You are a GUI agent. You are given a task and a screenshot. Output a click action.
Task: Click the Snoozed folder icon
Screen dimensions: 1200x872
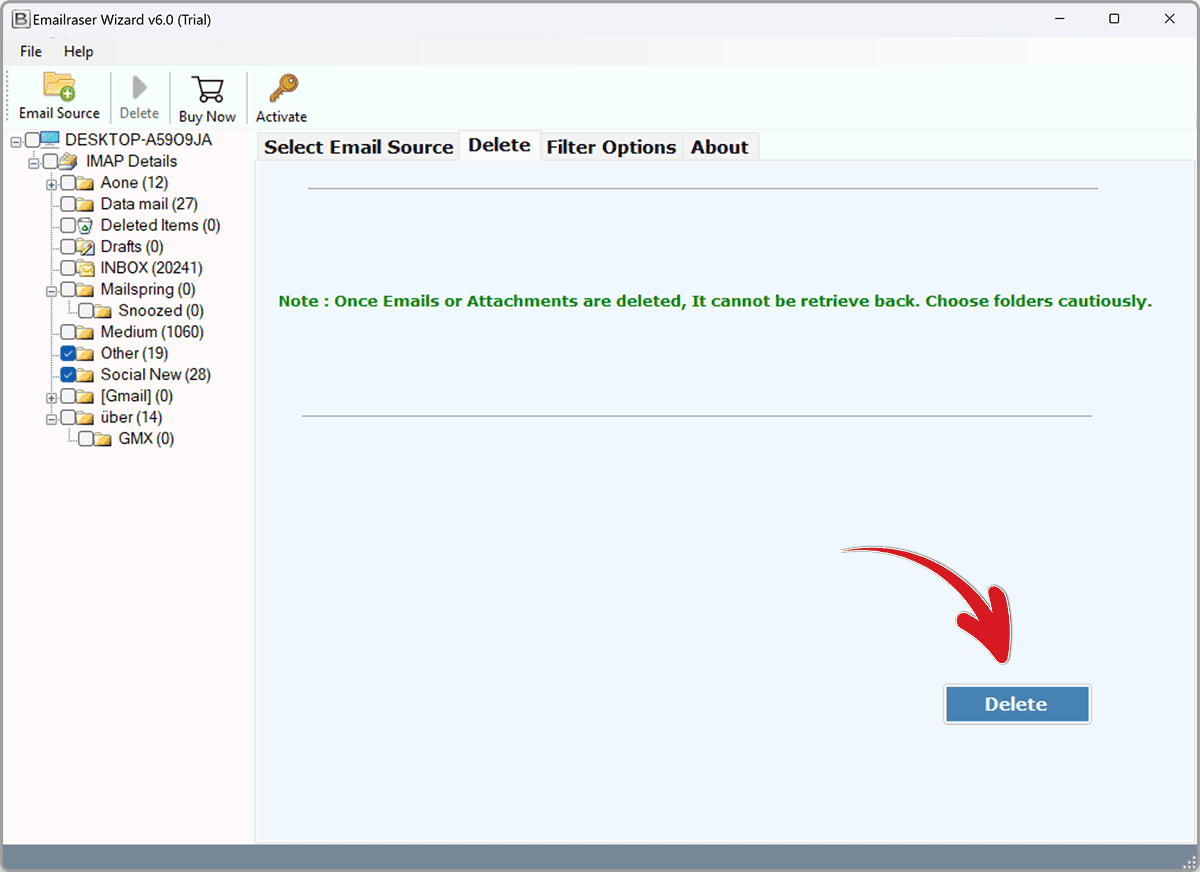[x=104, y=311]
